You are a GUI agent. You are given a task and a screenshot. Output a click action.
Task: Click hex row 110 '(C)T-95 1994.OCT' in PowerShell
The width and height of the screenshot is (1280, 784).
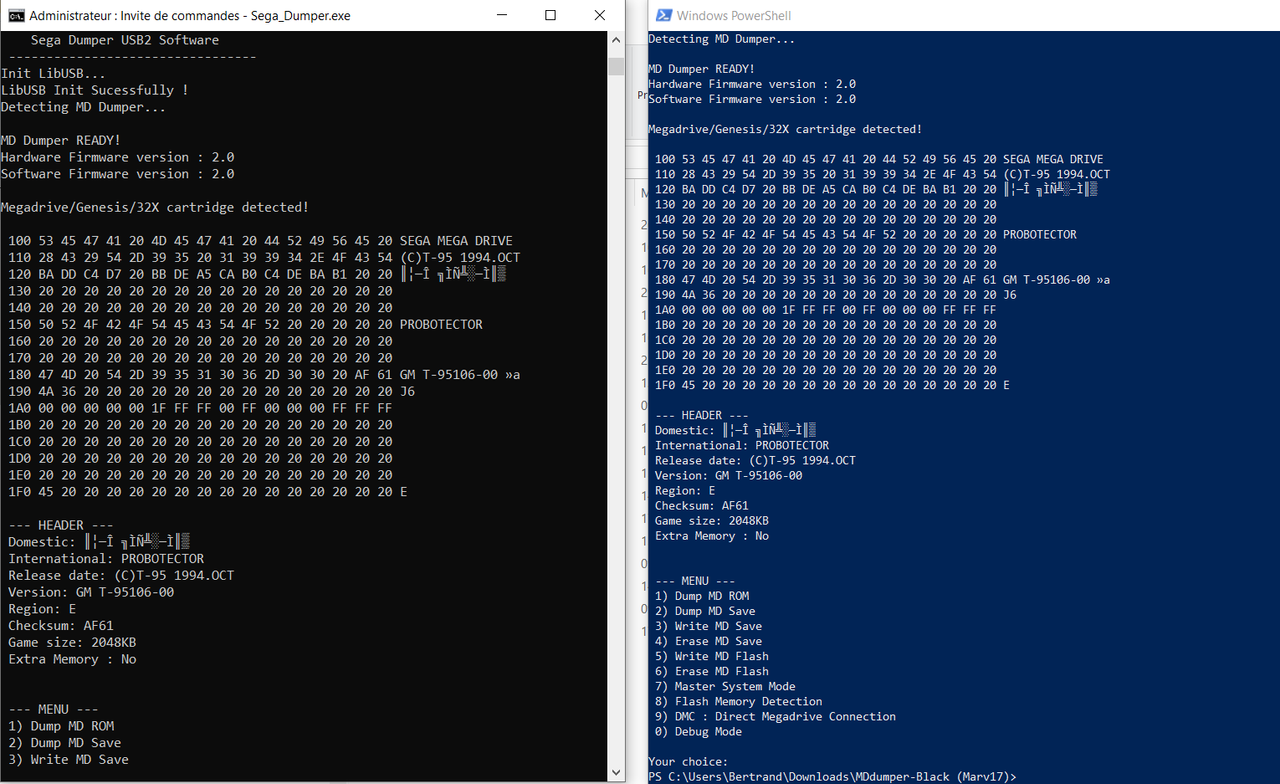[882, 174]
